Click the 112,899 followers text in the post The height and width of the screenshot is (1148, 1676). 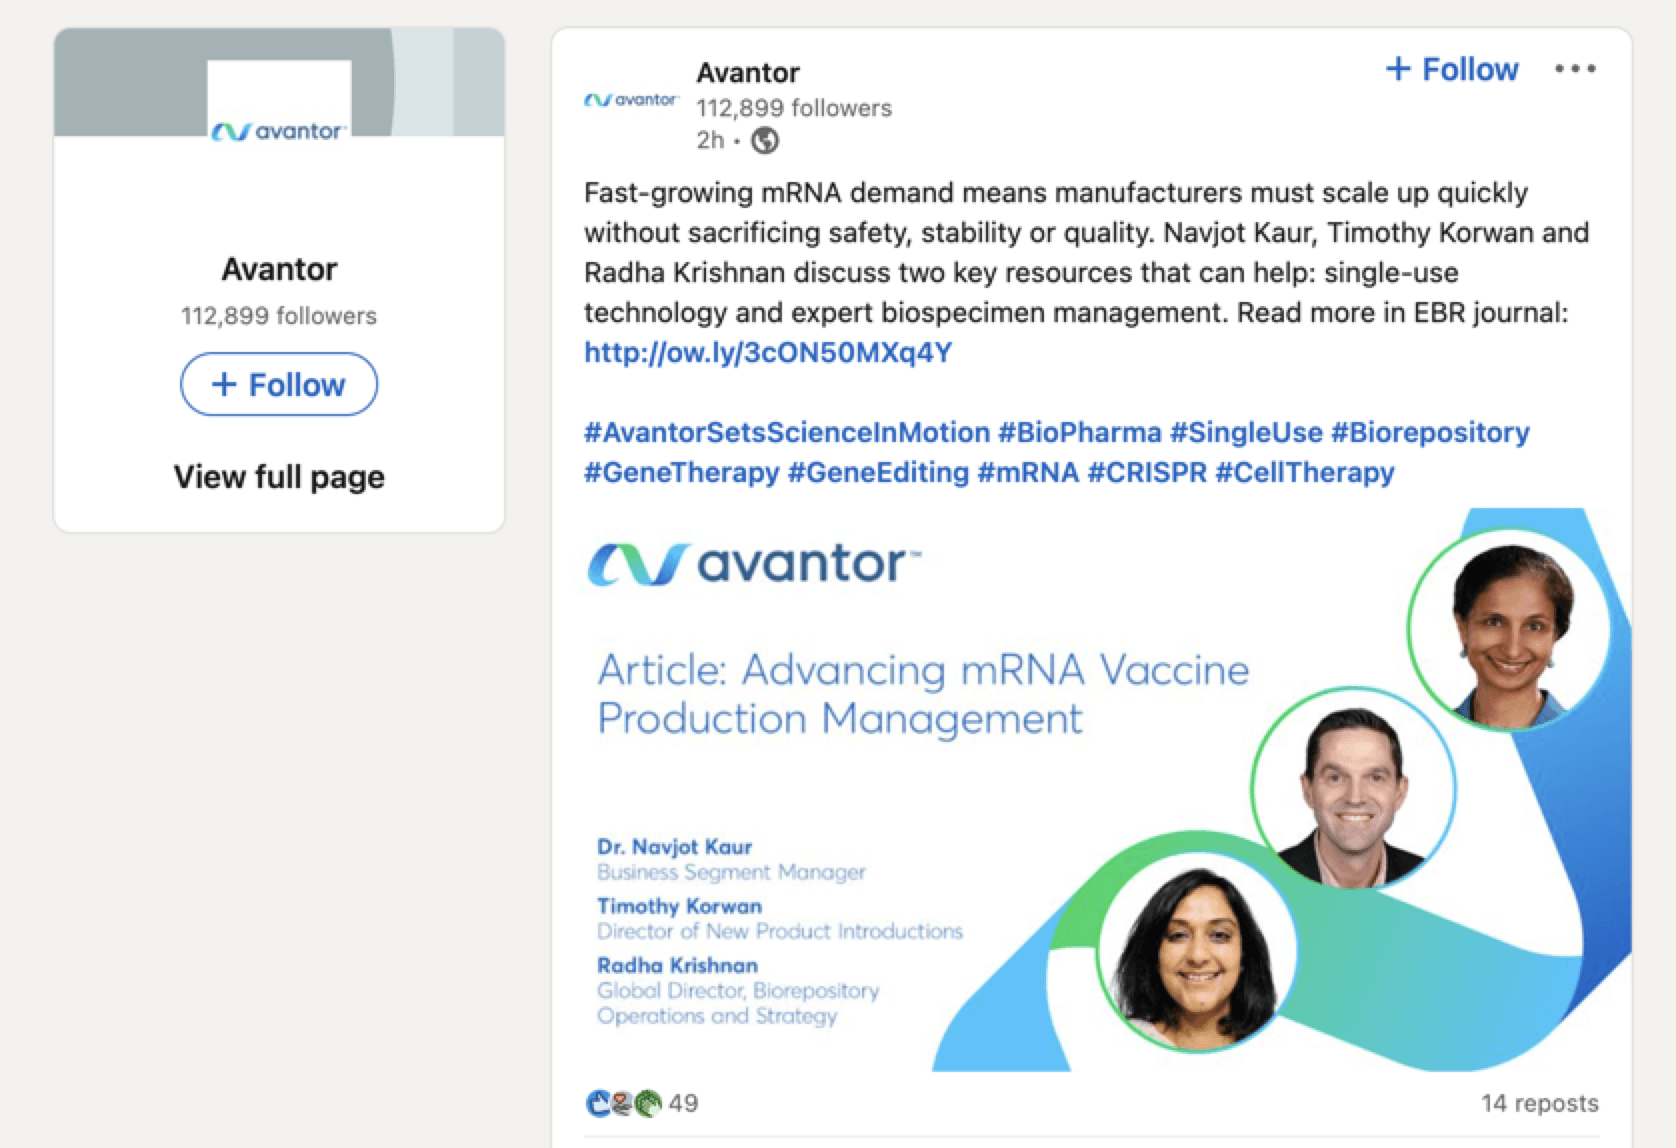pos(794,108)
